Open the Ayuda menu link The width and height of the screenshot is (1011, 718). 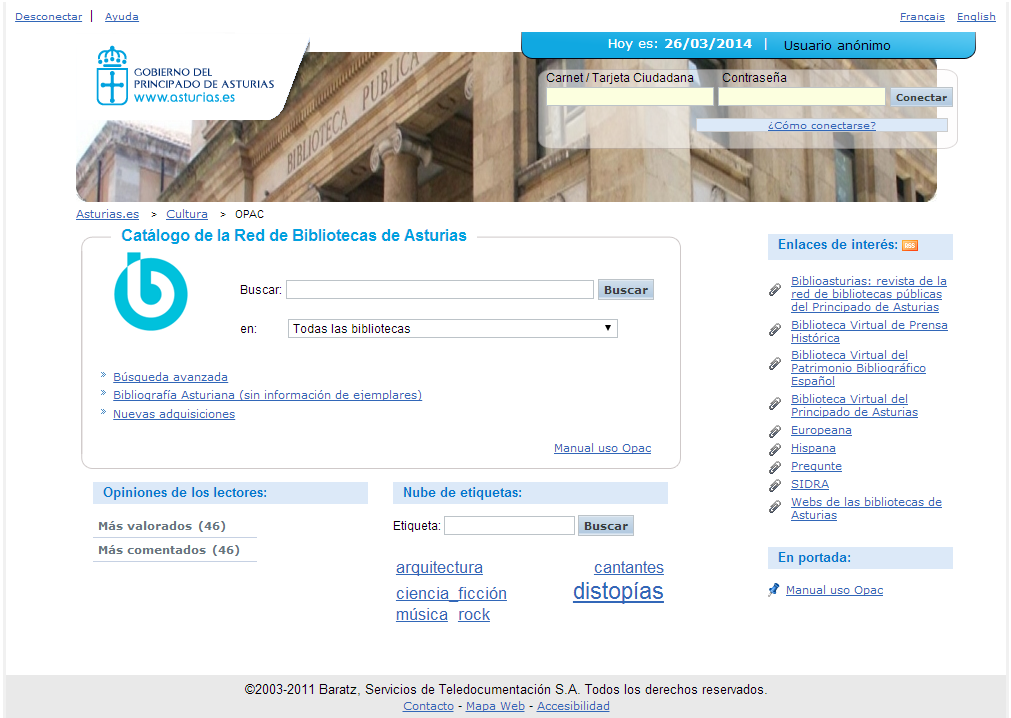(122, 17)
